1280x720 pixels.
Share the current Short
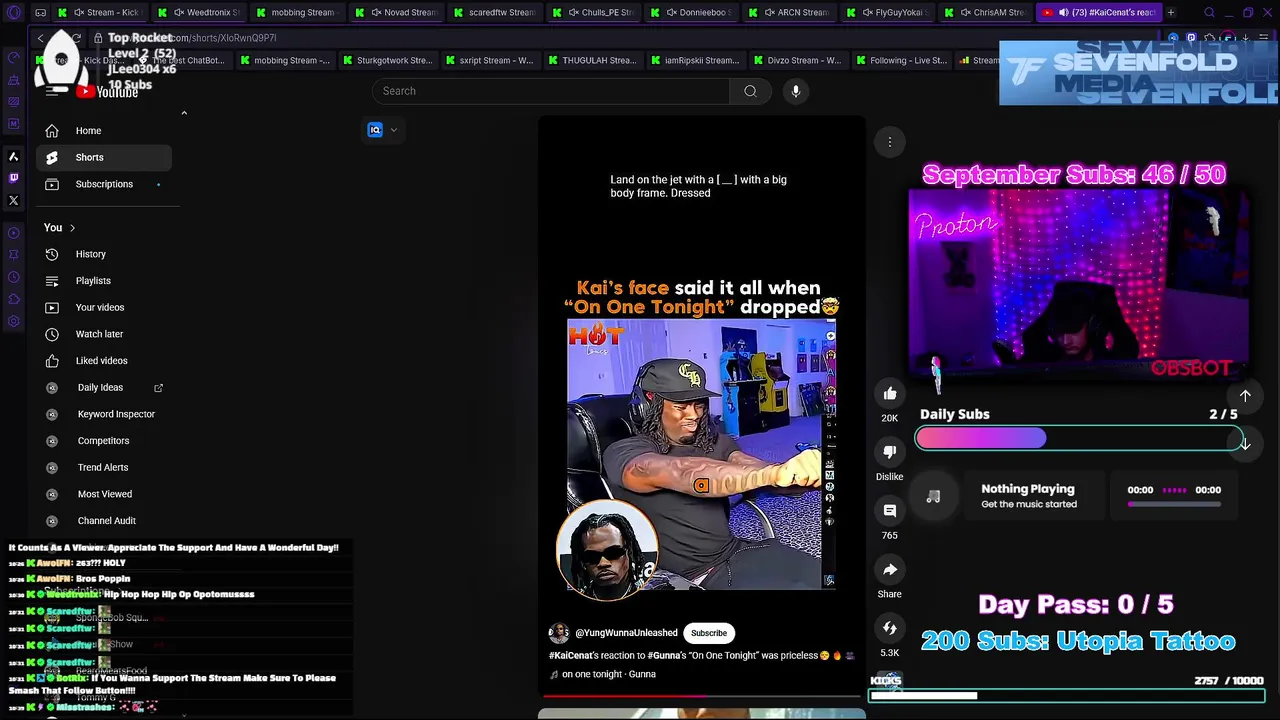[x=890, y=569]
